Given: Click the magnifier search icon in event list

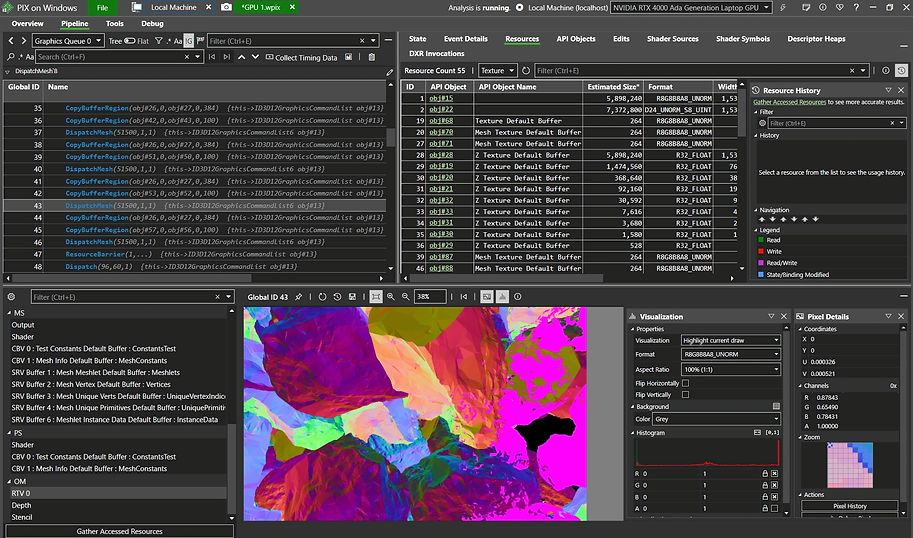Looking at the screenshot, I should [10, 57].
